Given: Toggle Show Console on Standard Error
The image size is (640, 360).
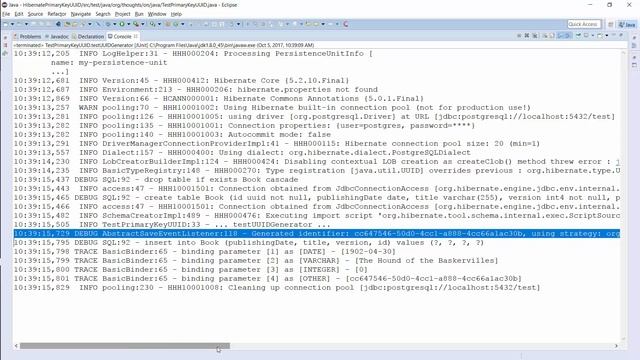Looking at the screenshot, I should pyautogui.click(x=567, y=36).
